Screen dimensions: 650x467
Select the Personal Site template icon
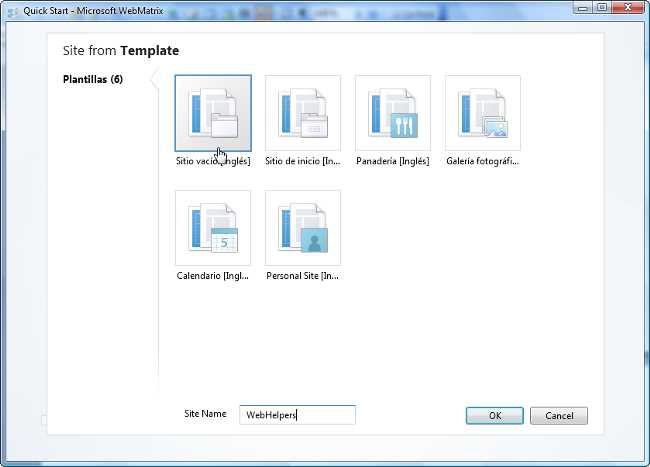click(x=303, y=227)
